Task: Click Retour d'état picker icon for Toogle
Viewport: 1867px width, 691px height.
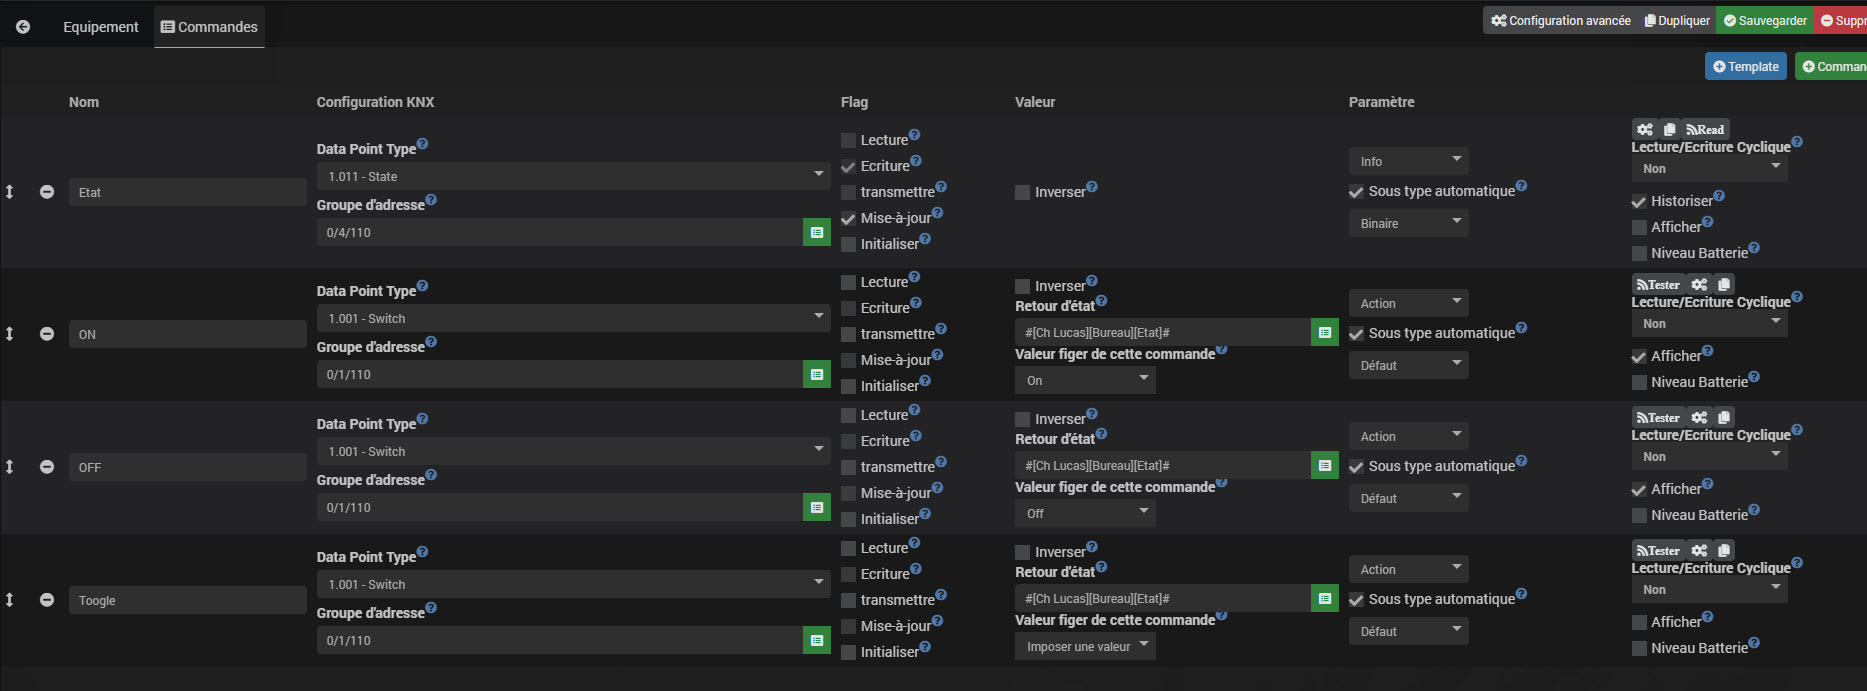Action: pos(1324,598)
